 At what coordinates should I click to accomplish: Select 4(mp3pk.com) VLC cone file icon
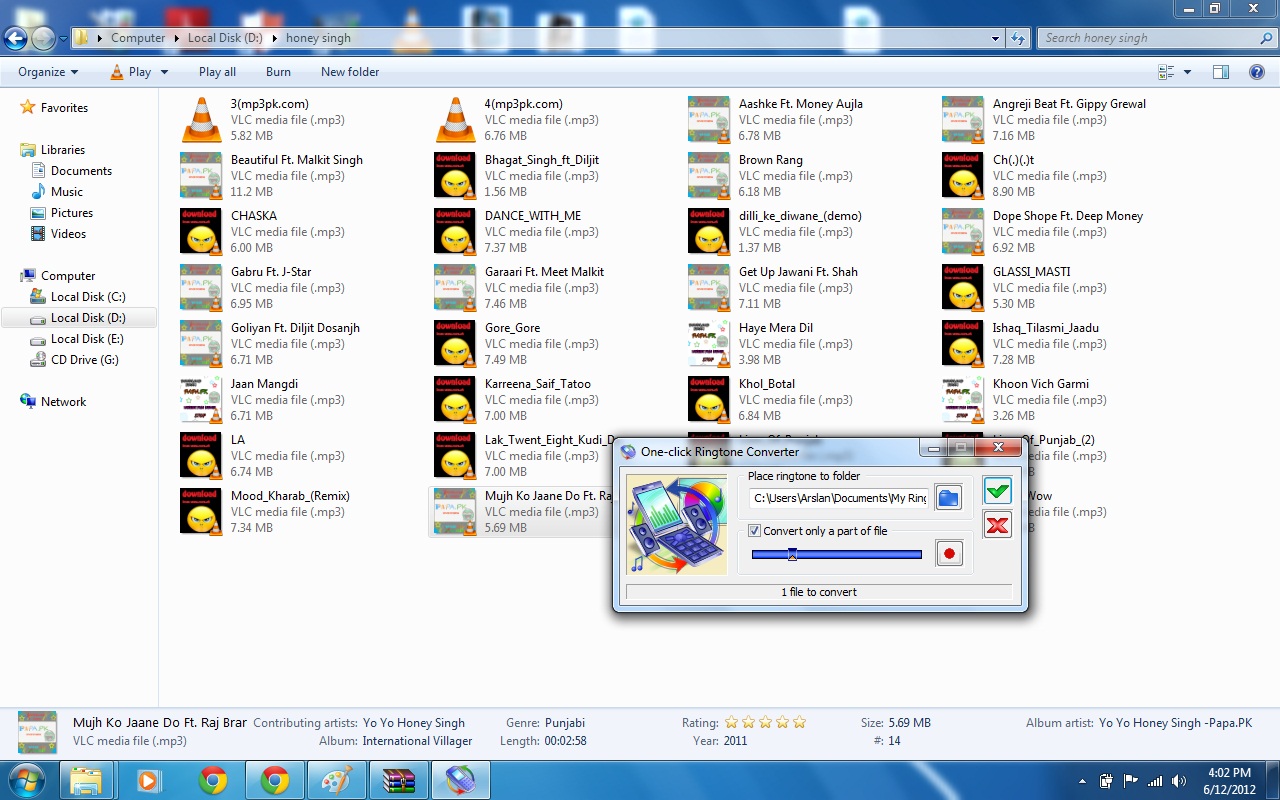coord(455,120)
